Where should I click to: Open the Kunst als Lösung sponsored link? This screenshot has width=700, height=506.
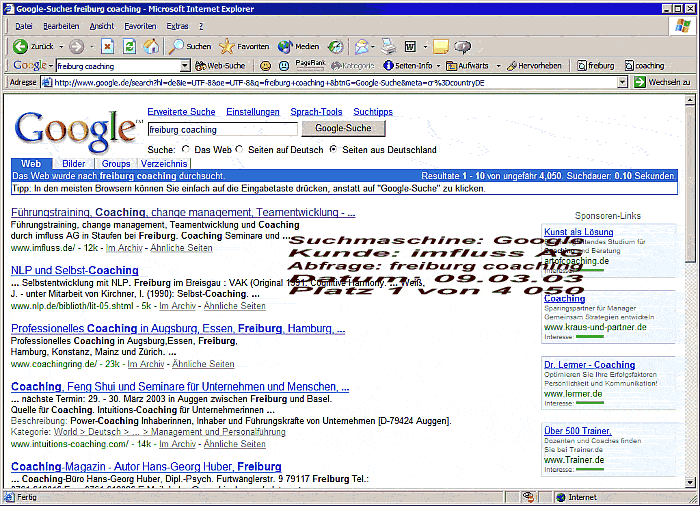tap(578, 232)
